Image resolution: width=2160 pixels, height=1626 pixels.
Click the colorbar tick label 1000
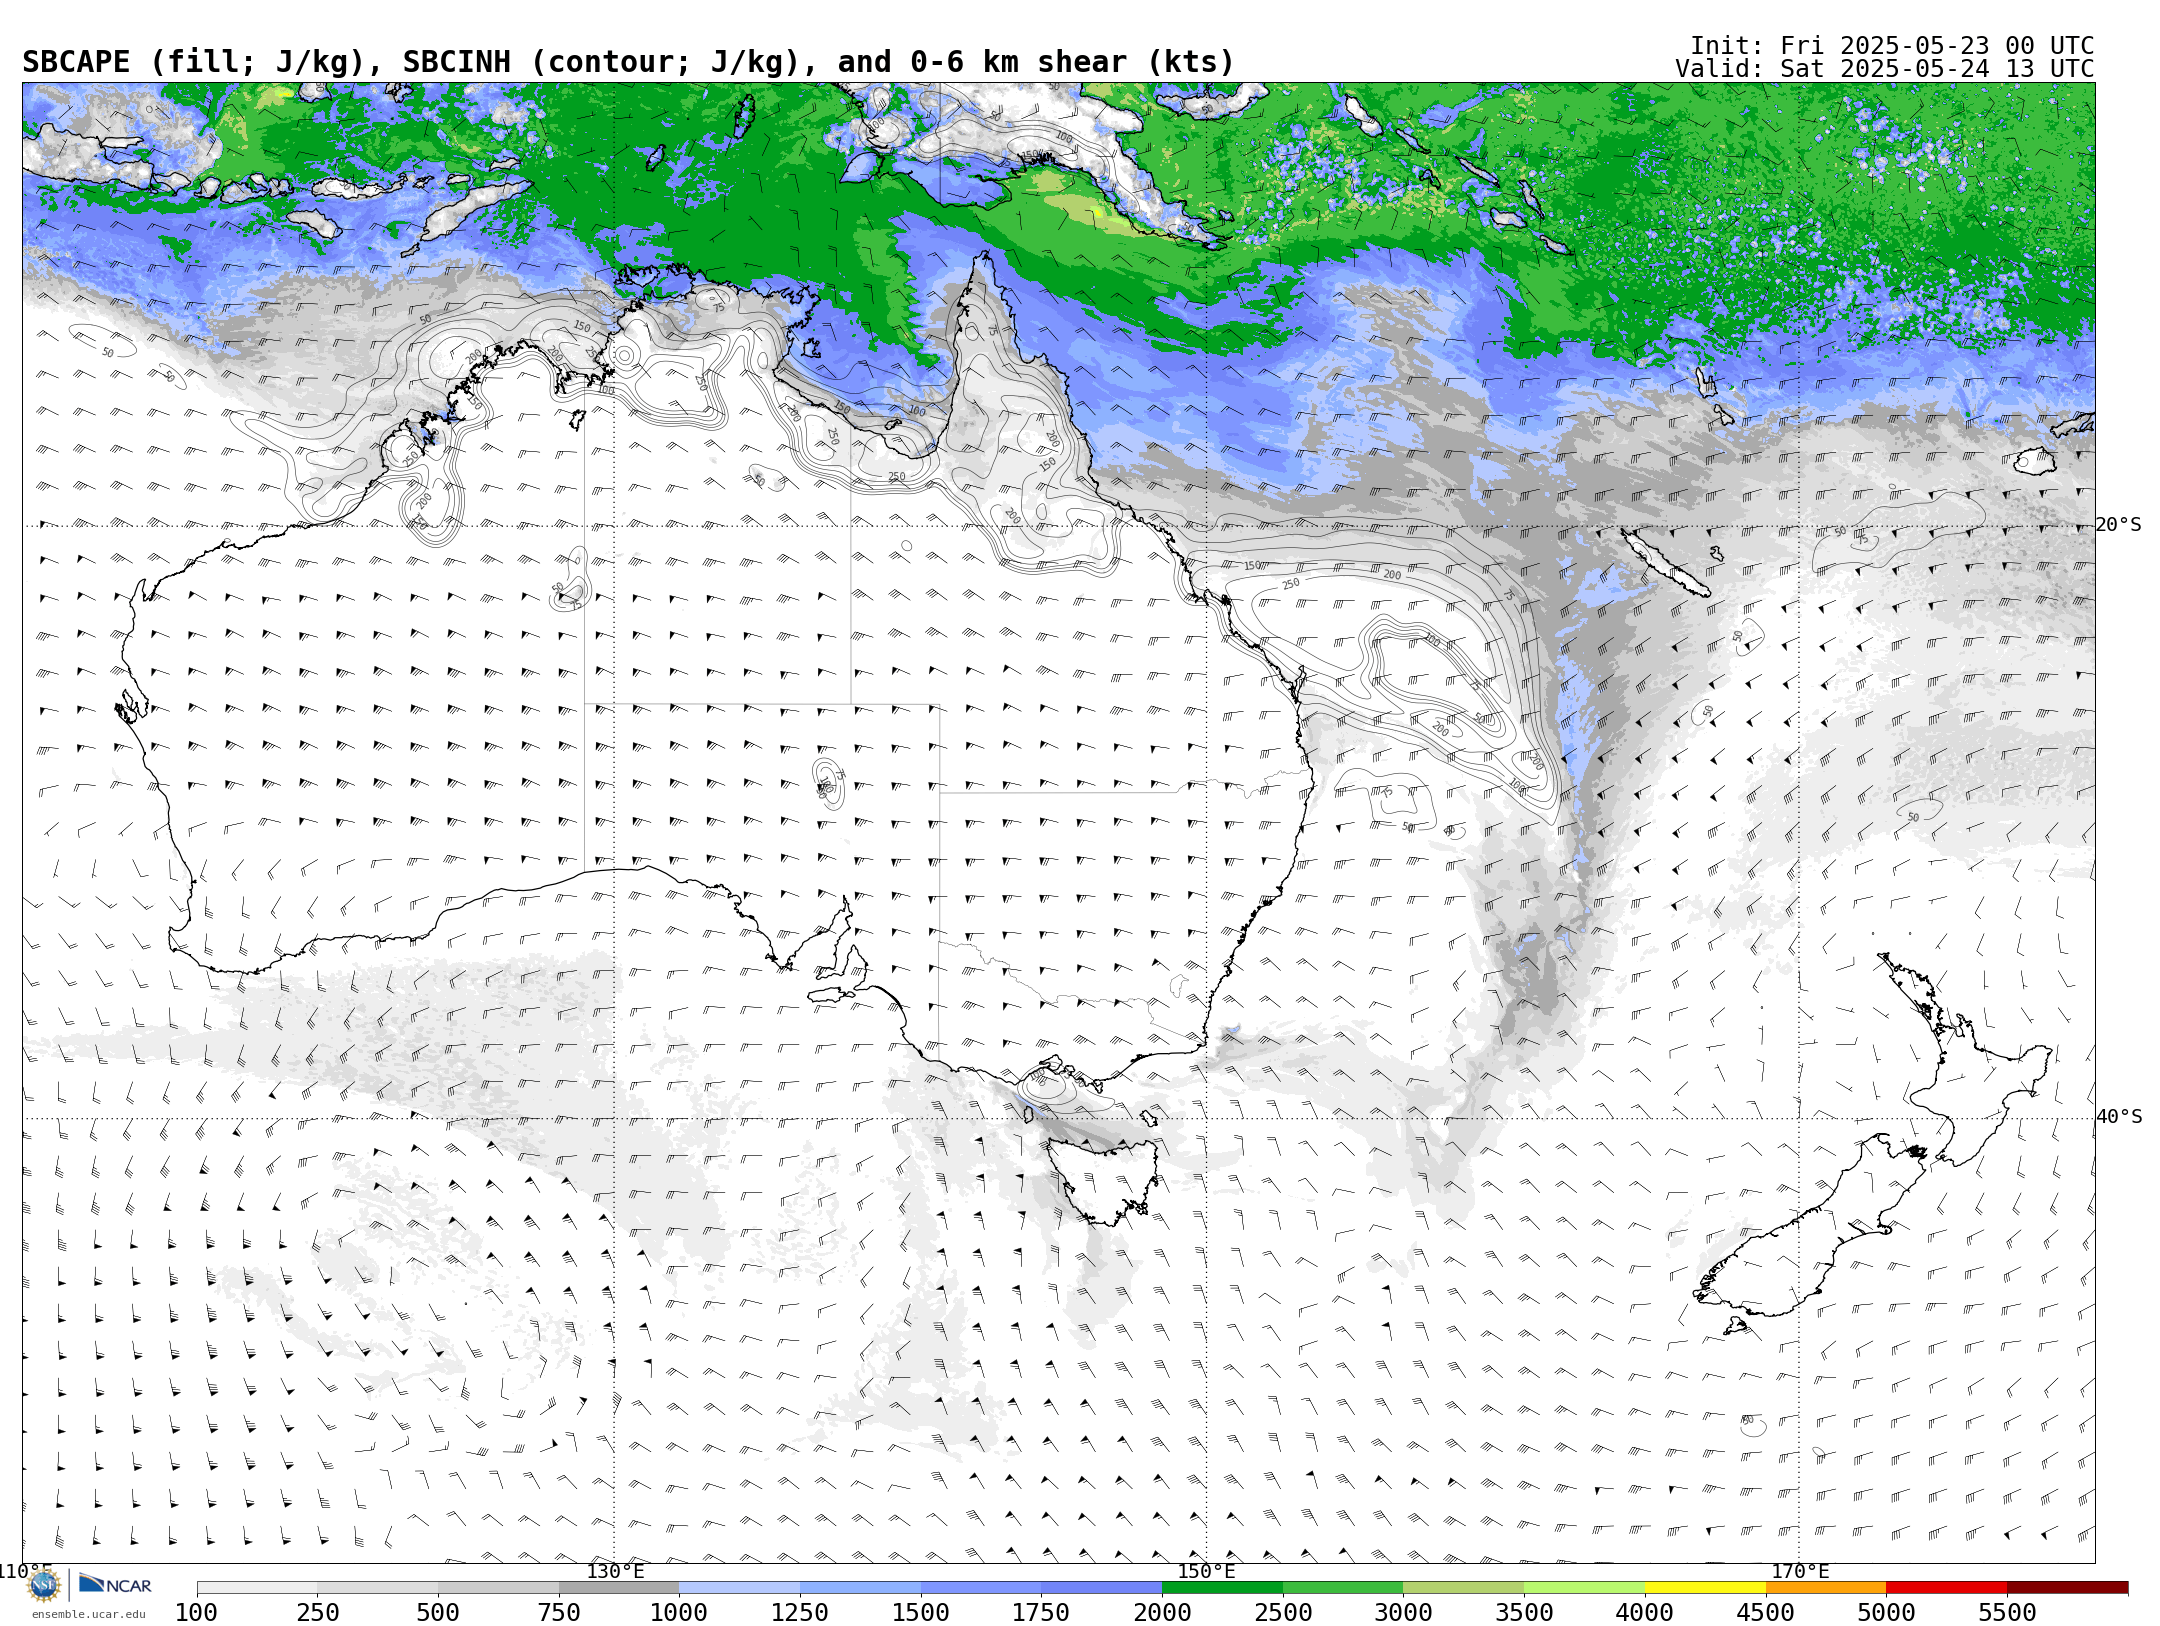click(x=679, y=1613)
